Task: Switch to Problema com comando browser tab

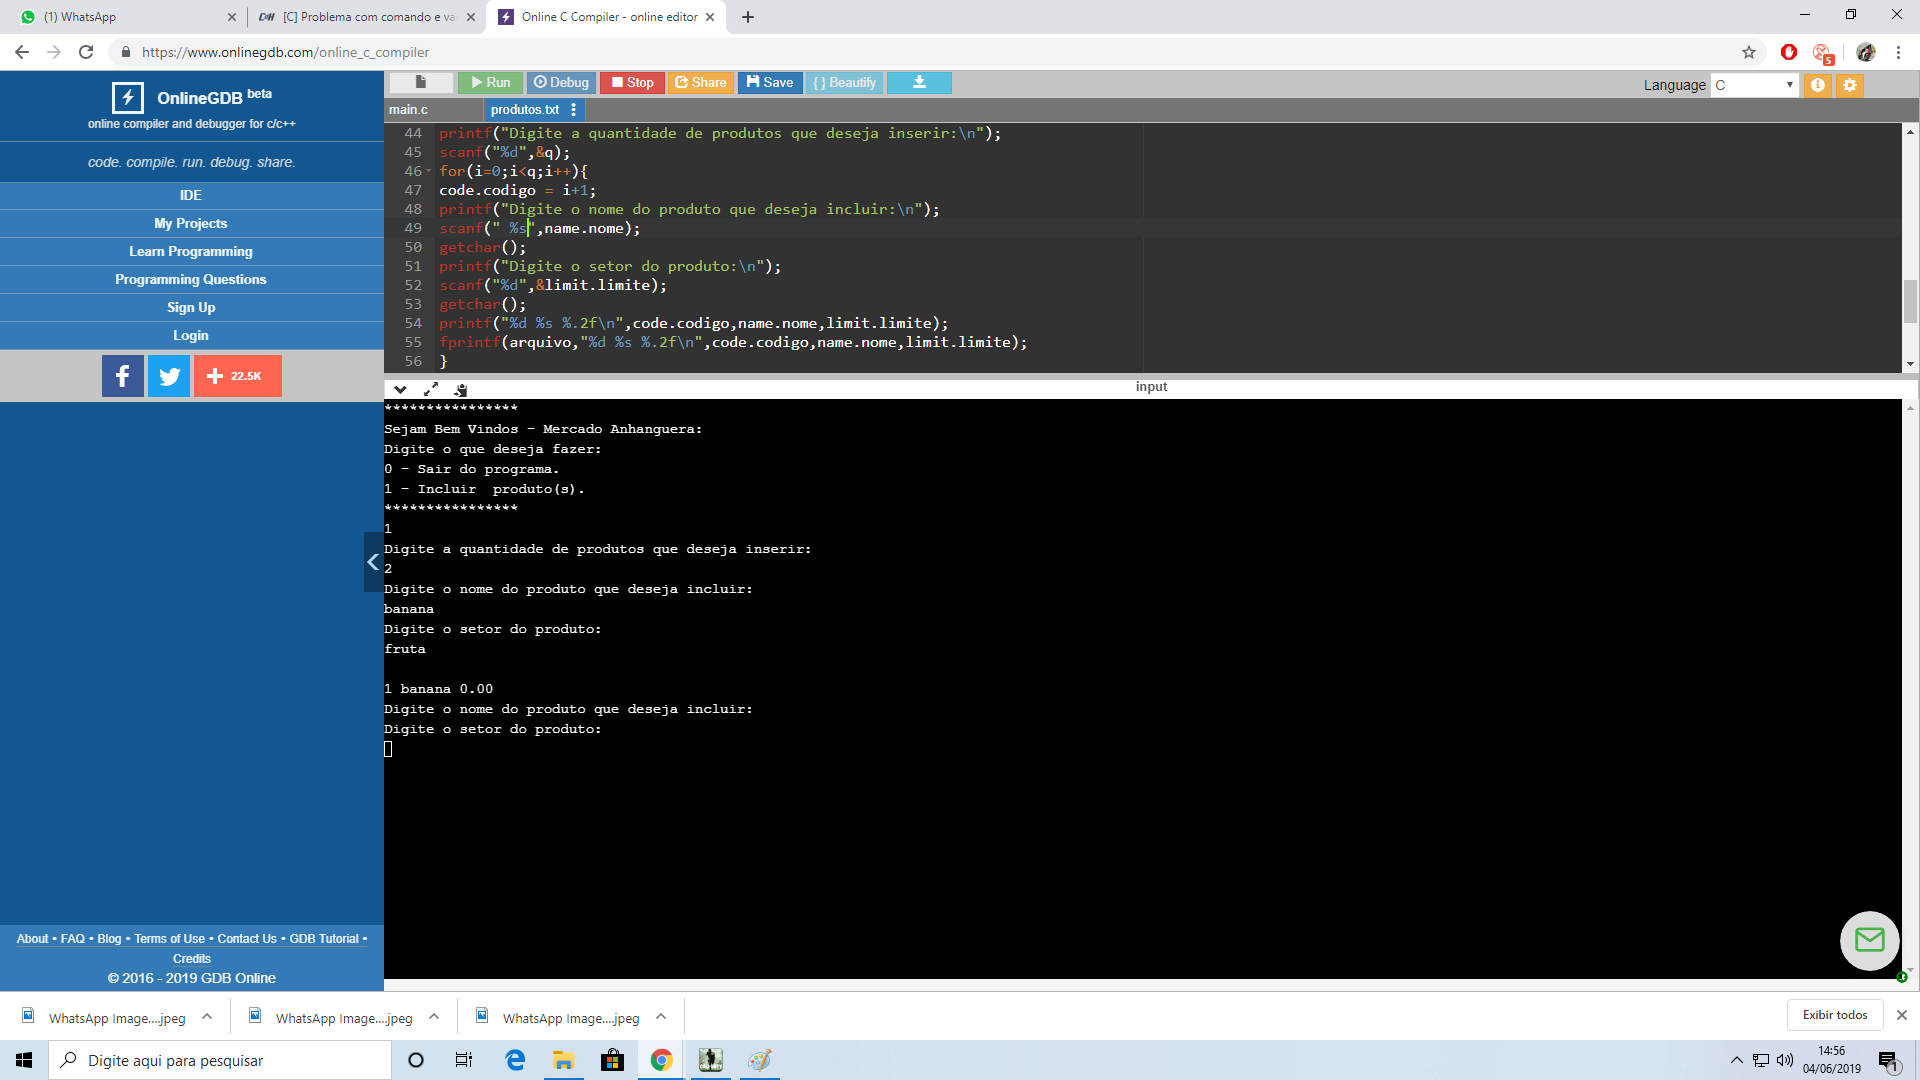Action: click(x=365, y=17)
